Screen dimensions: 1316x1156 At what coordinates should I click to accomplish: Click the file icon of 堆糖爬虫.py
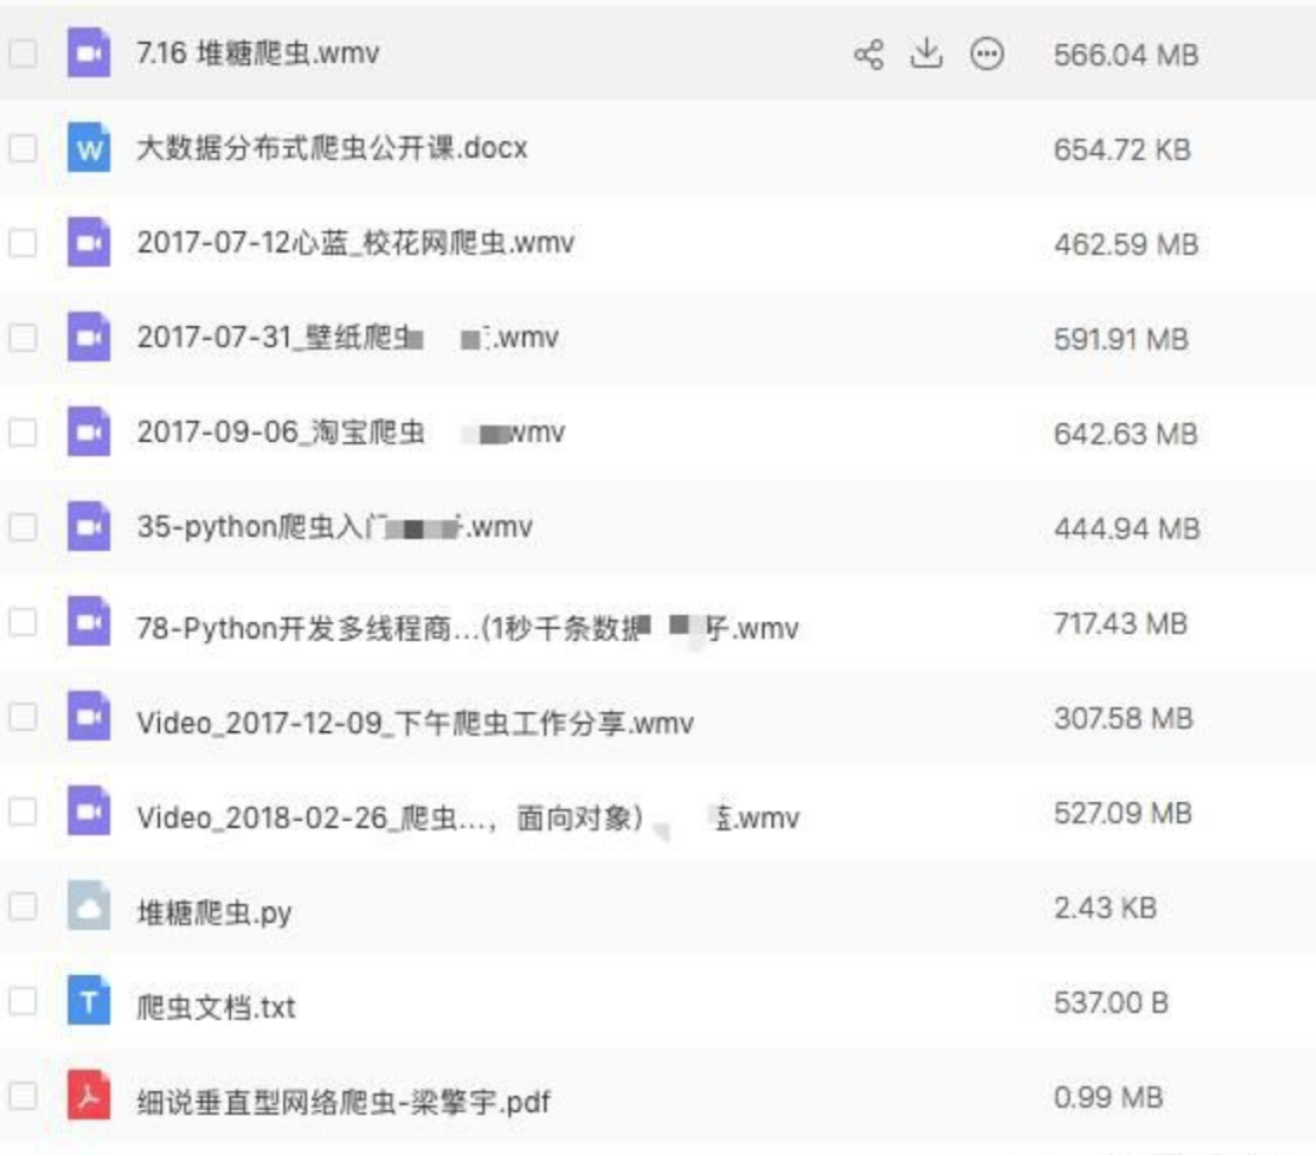[x=89, y=906]
